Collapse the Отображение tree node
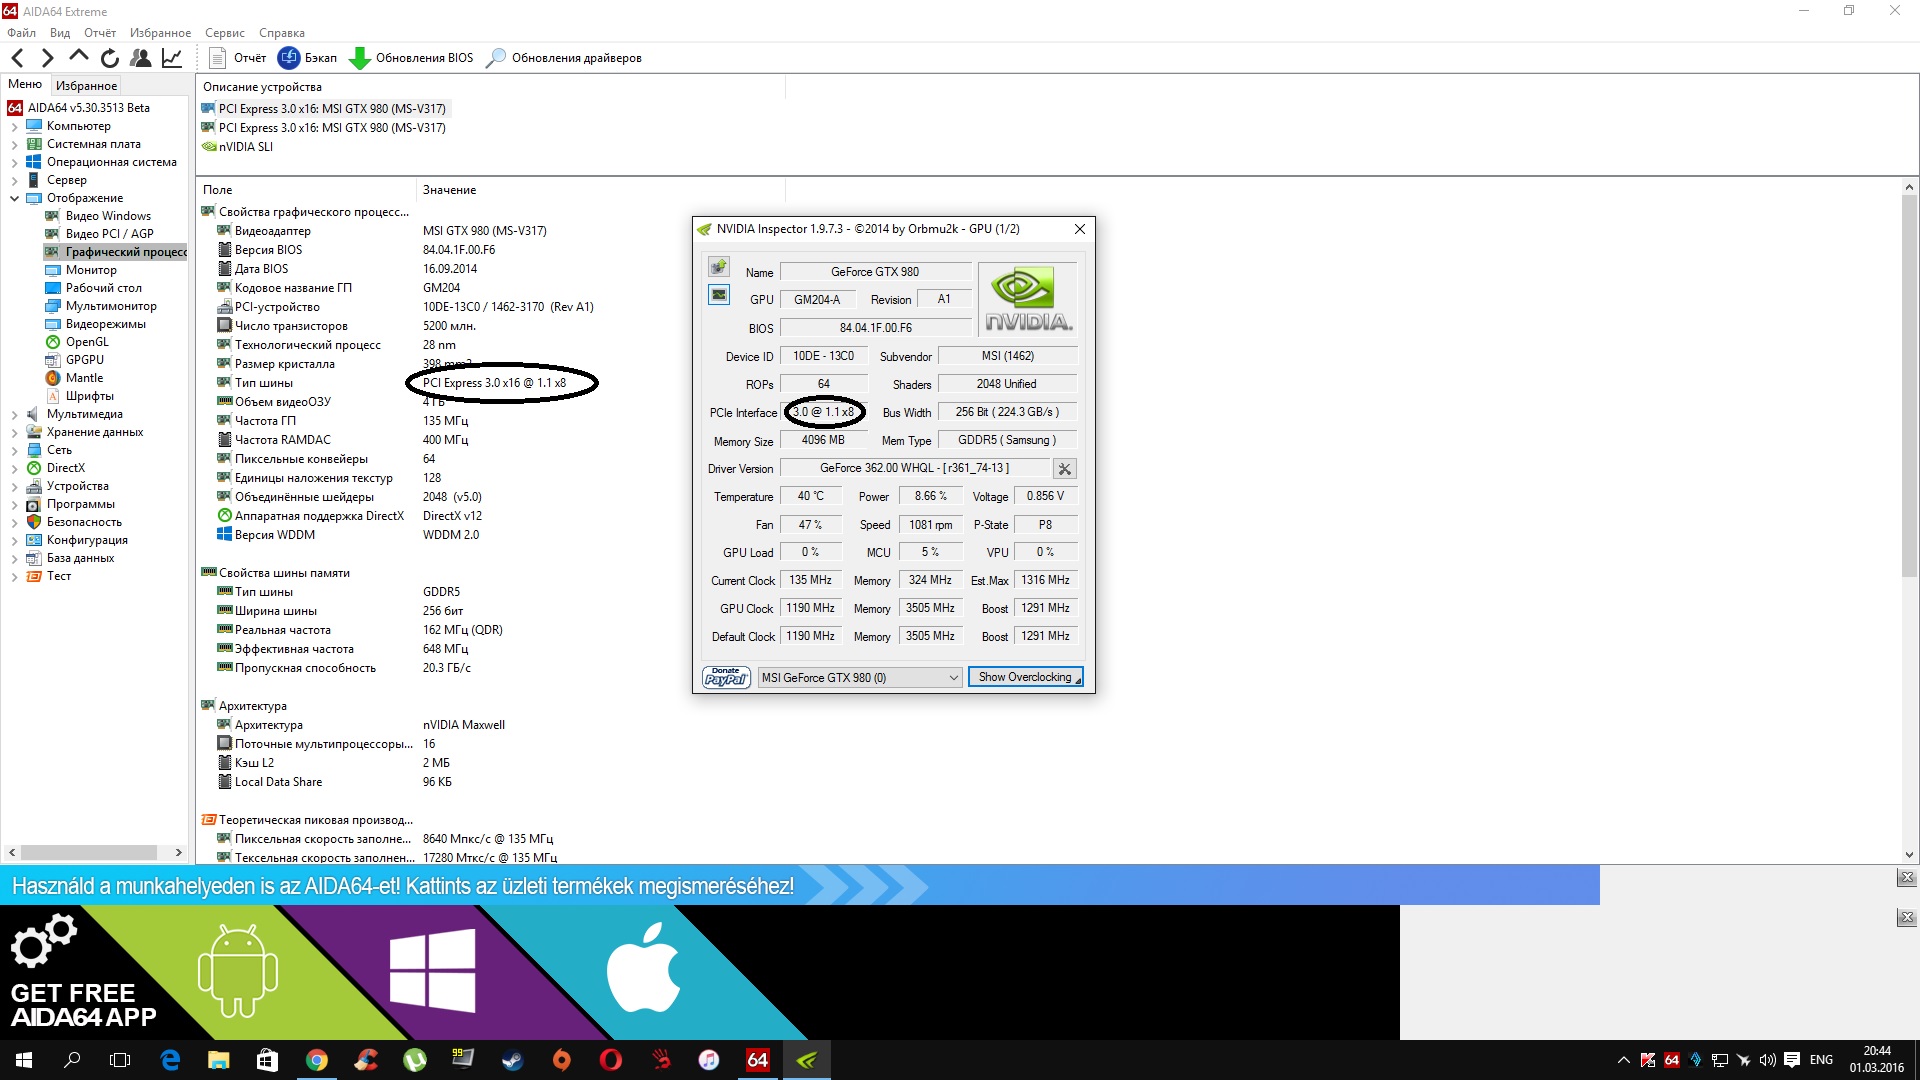 pos(14,198)
